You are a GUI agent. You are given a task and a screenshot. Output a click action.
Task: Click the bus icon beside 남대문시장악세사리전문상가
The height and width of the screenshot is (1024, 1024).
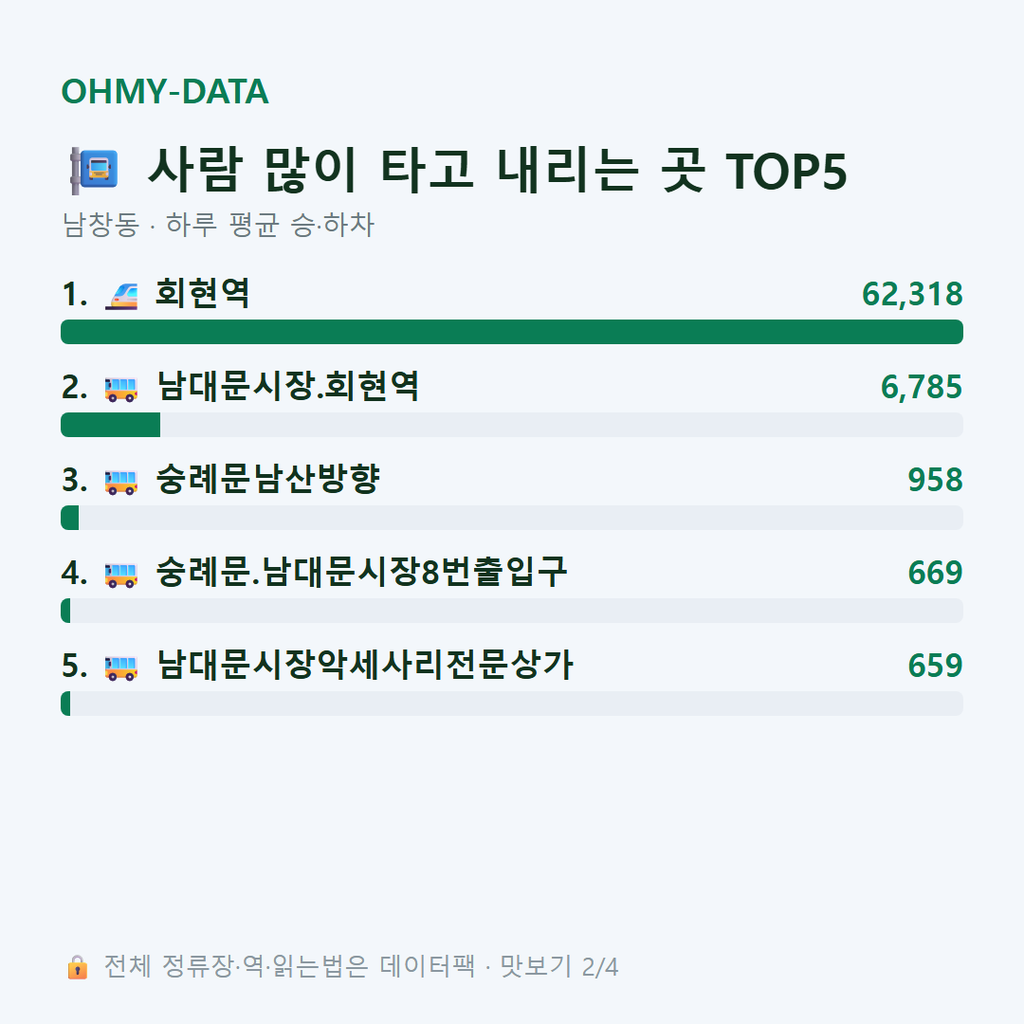tap(121, 667)
